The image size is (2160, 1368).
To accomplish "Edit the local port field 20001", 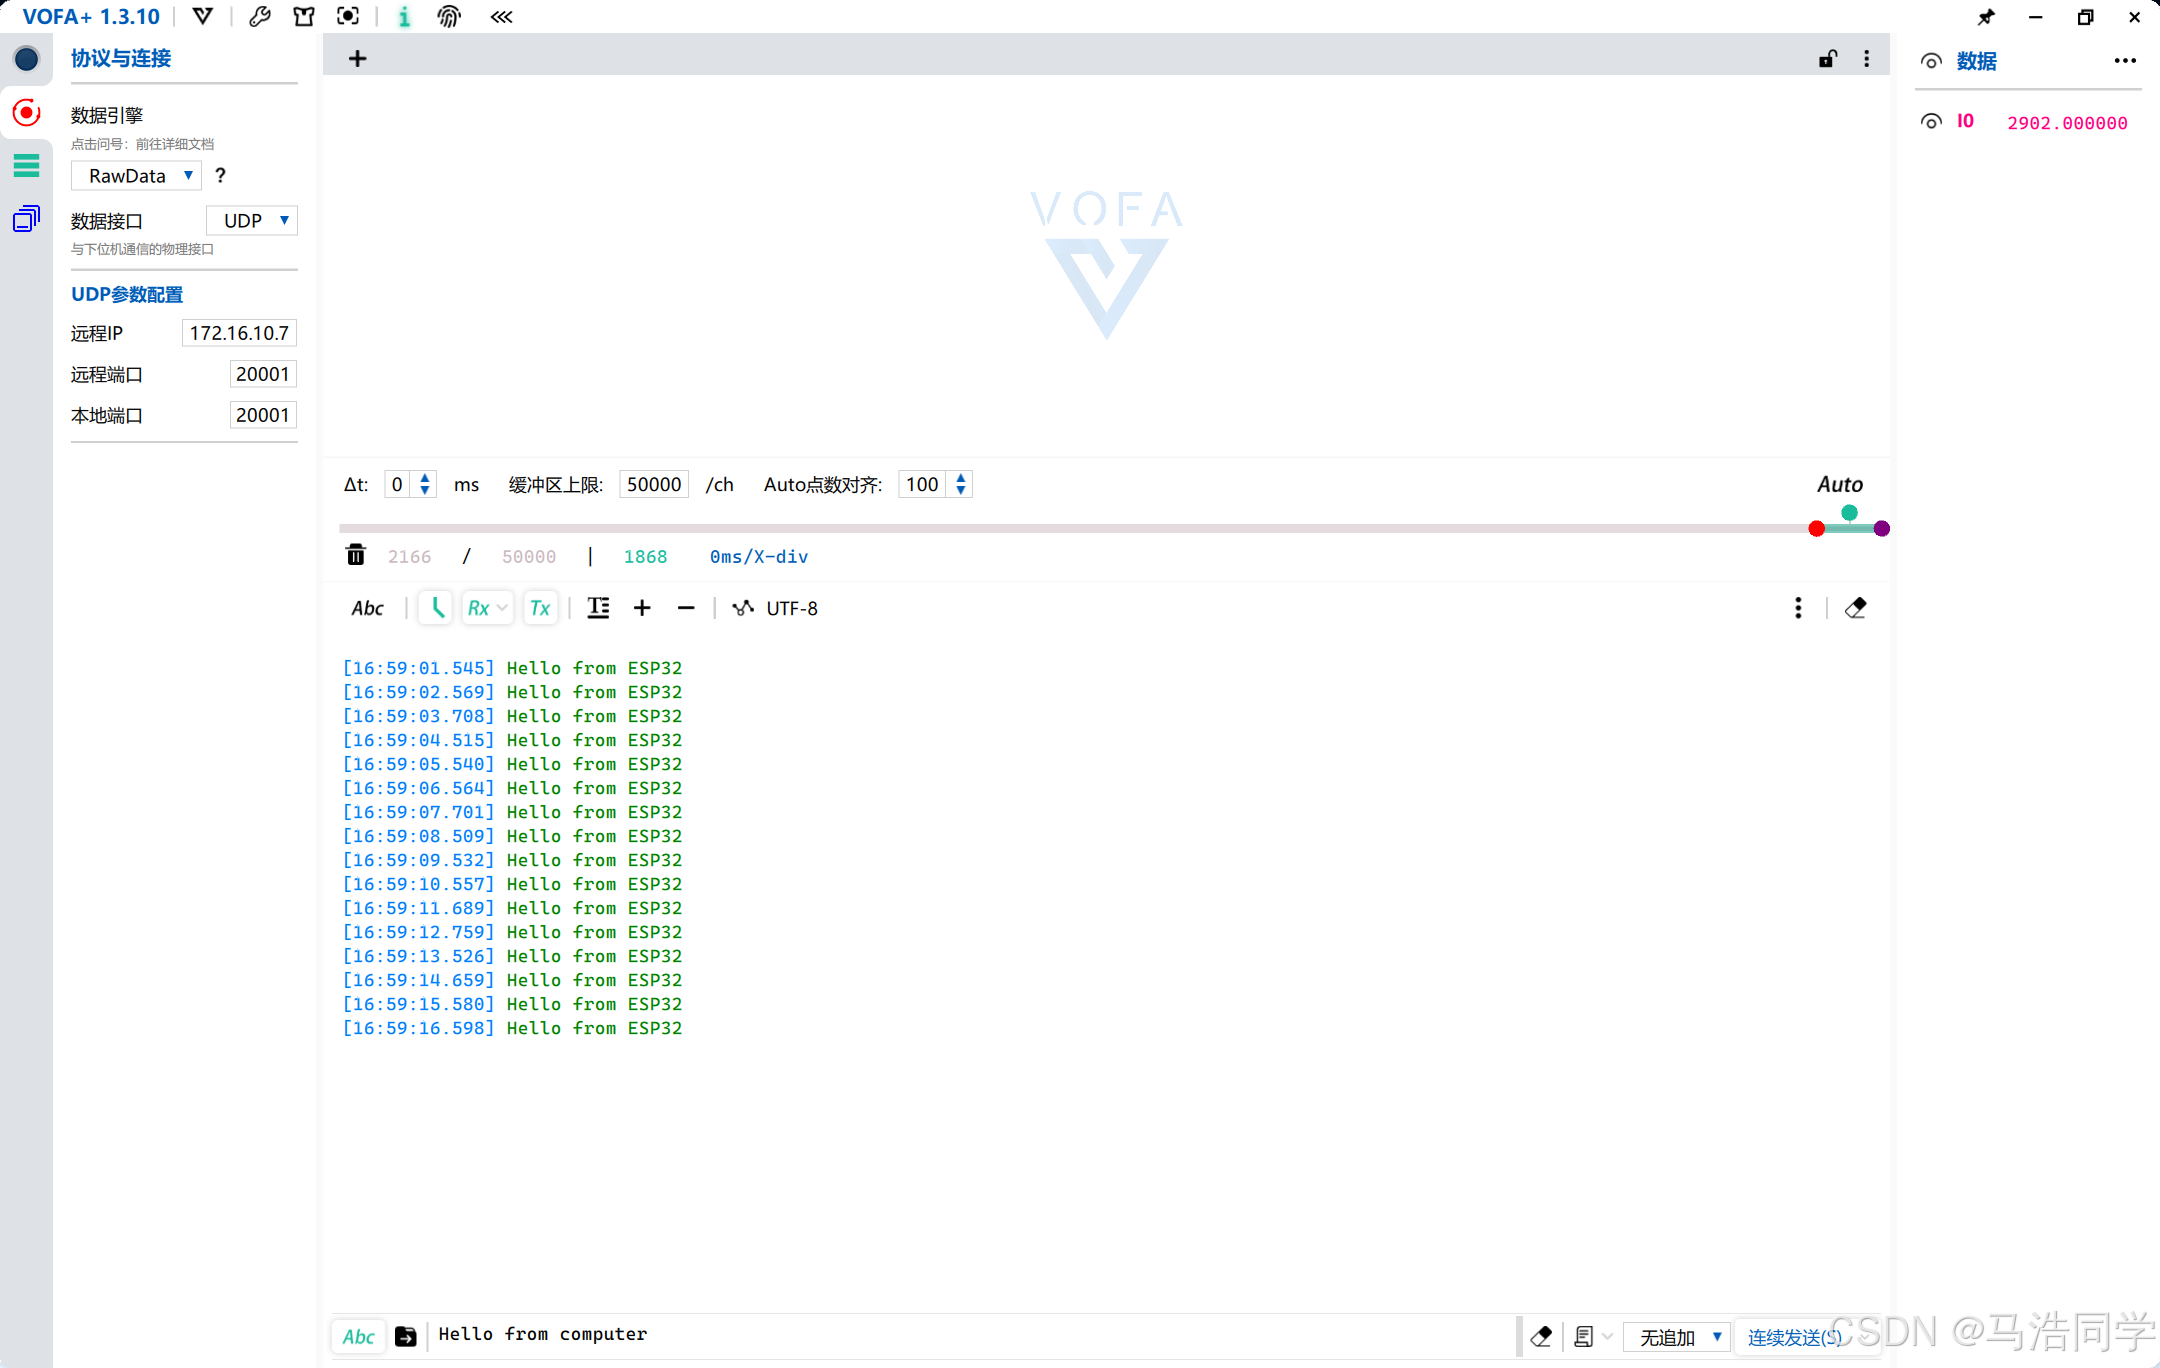I will pos(263,415).
